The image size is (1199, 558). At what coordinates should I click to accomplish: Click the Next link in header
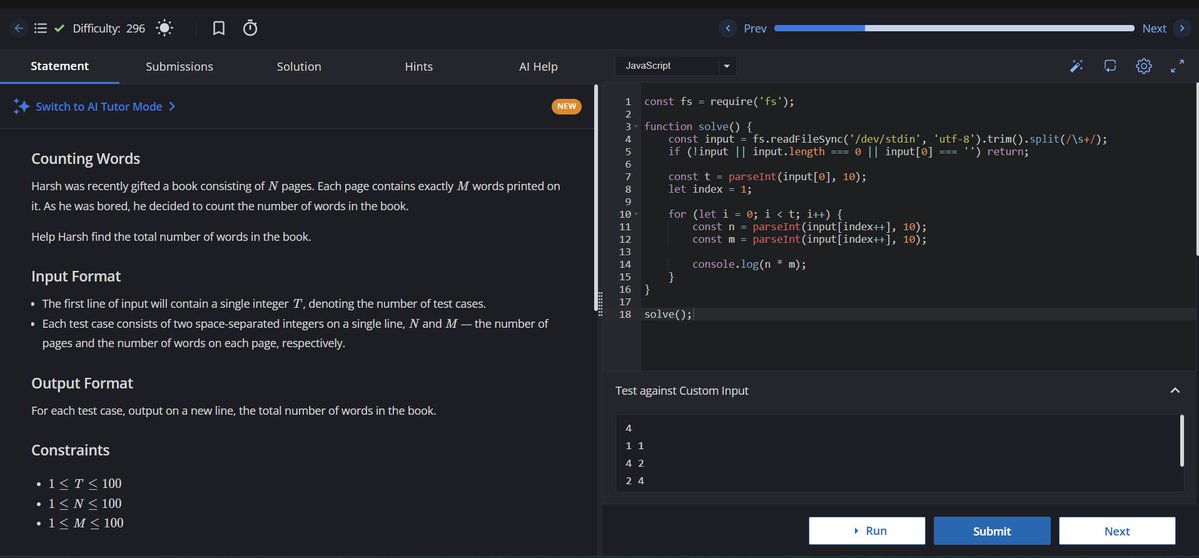point(1154,28)
